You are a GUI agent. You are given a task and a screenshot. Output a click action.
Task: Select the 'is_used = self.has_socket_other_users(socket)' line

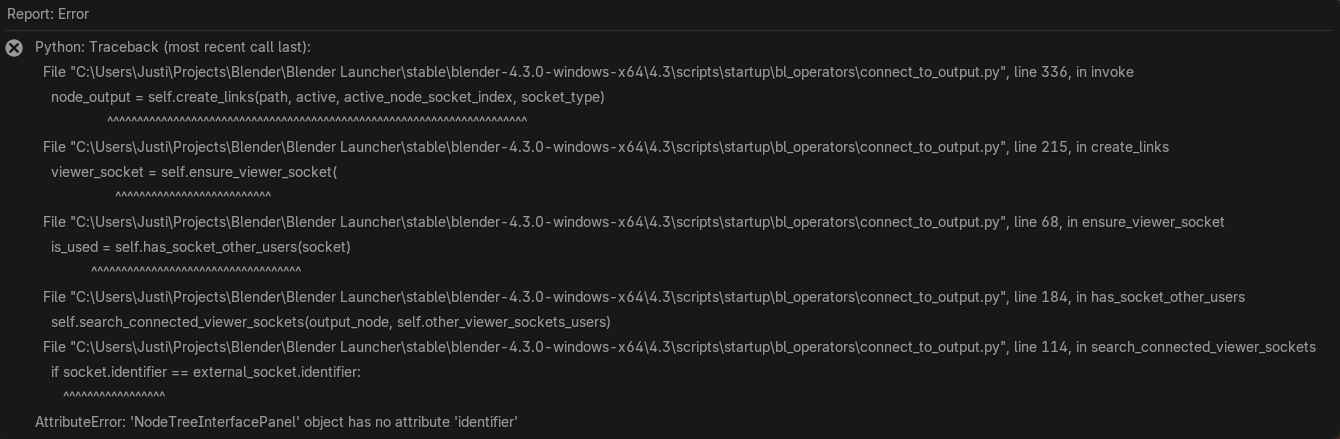point(200,246)
